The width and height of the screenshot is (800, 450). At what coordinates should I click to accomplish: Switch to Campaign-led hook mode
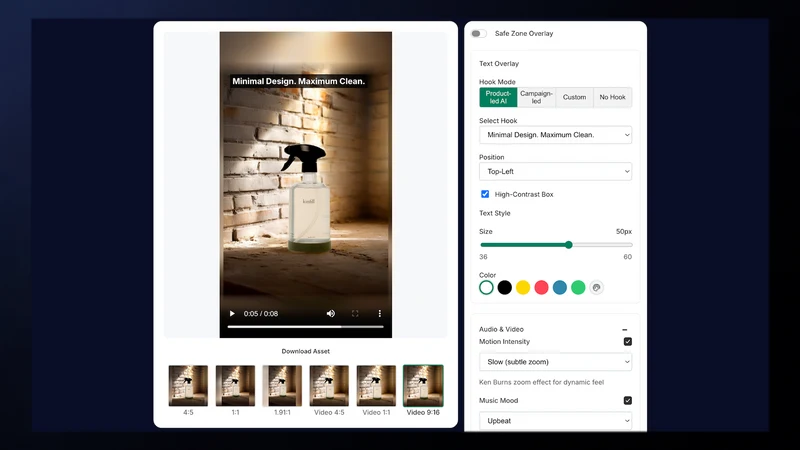[536, 97]
